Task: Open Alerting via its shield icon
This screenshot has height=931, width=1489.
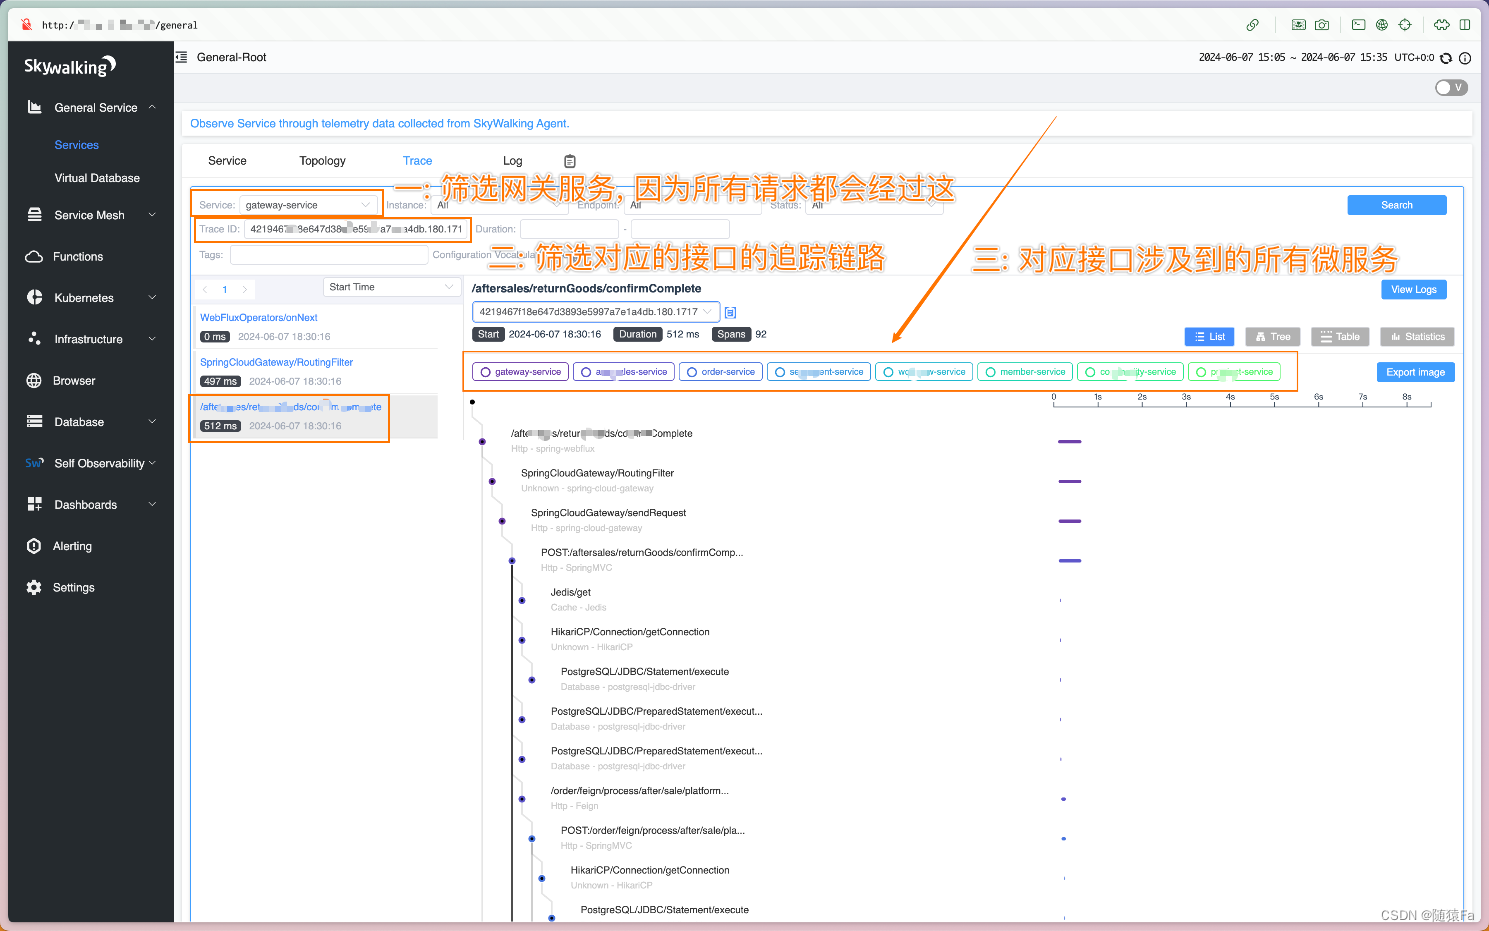Action: [34, 546]
